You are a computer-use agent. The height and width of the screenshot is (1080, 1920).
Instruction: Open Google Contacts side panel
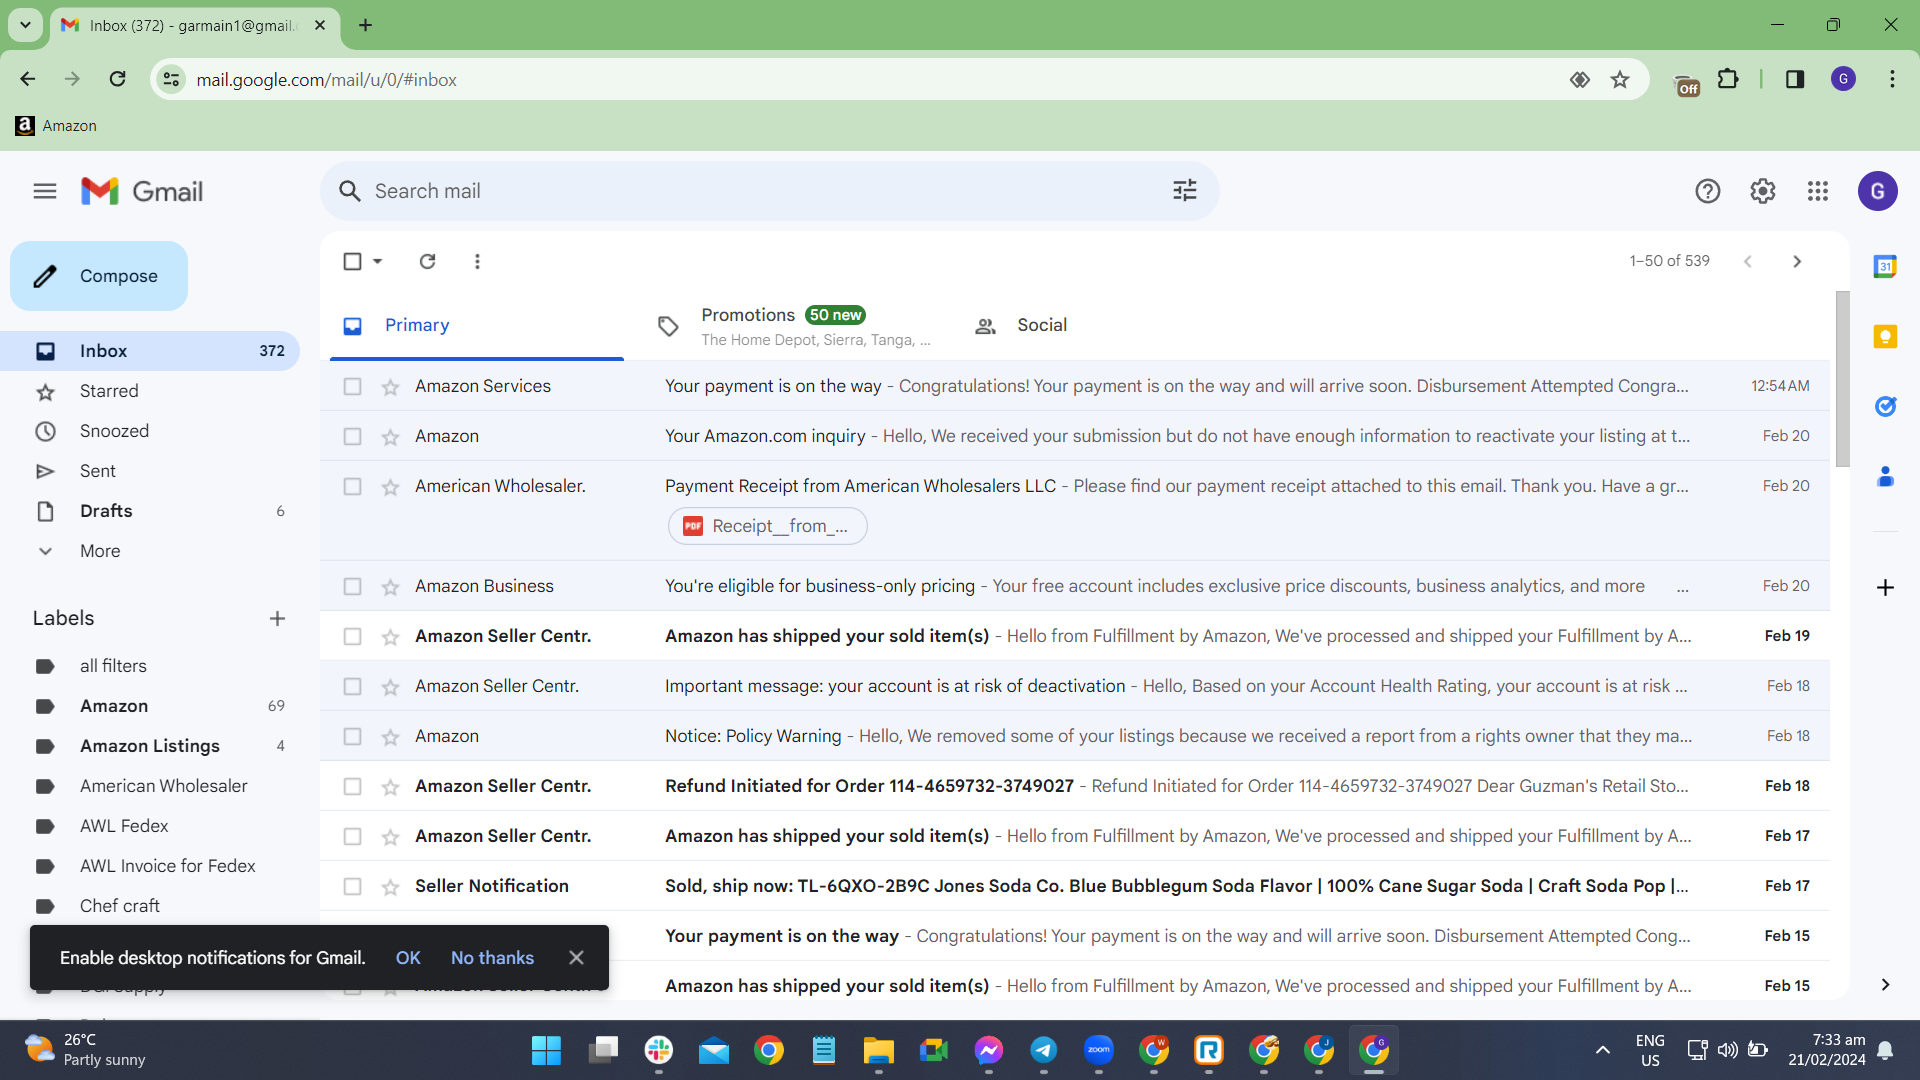click(1885, 476)
